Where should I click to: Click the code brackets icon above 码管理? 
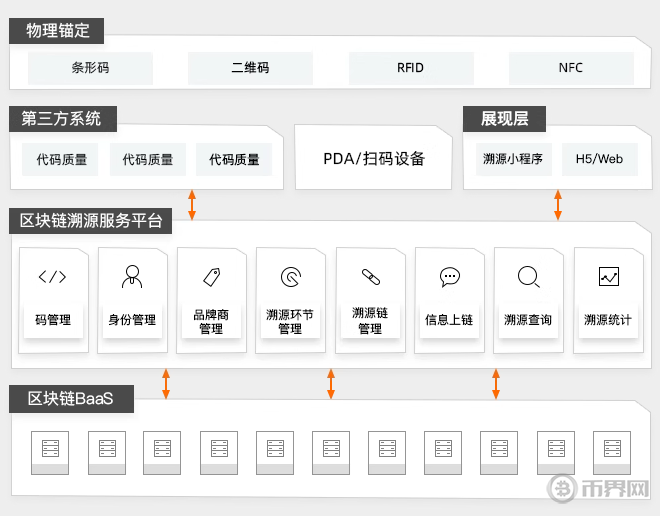coord(52,277)
